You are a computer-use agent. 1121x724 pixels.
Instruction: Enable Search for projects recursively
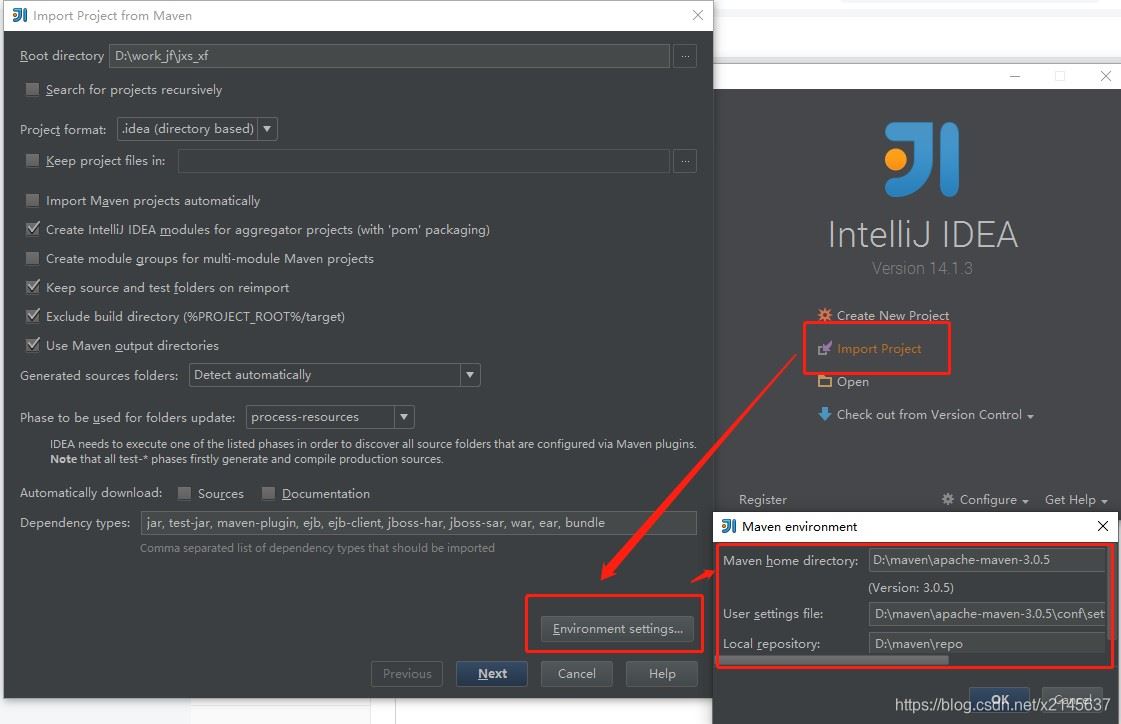pos(32,89)
